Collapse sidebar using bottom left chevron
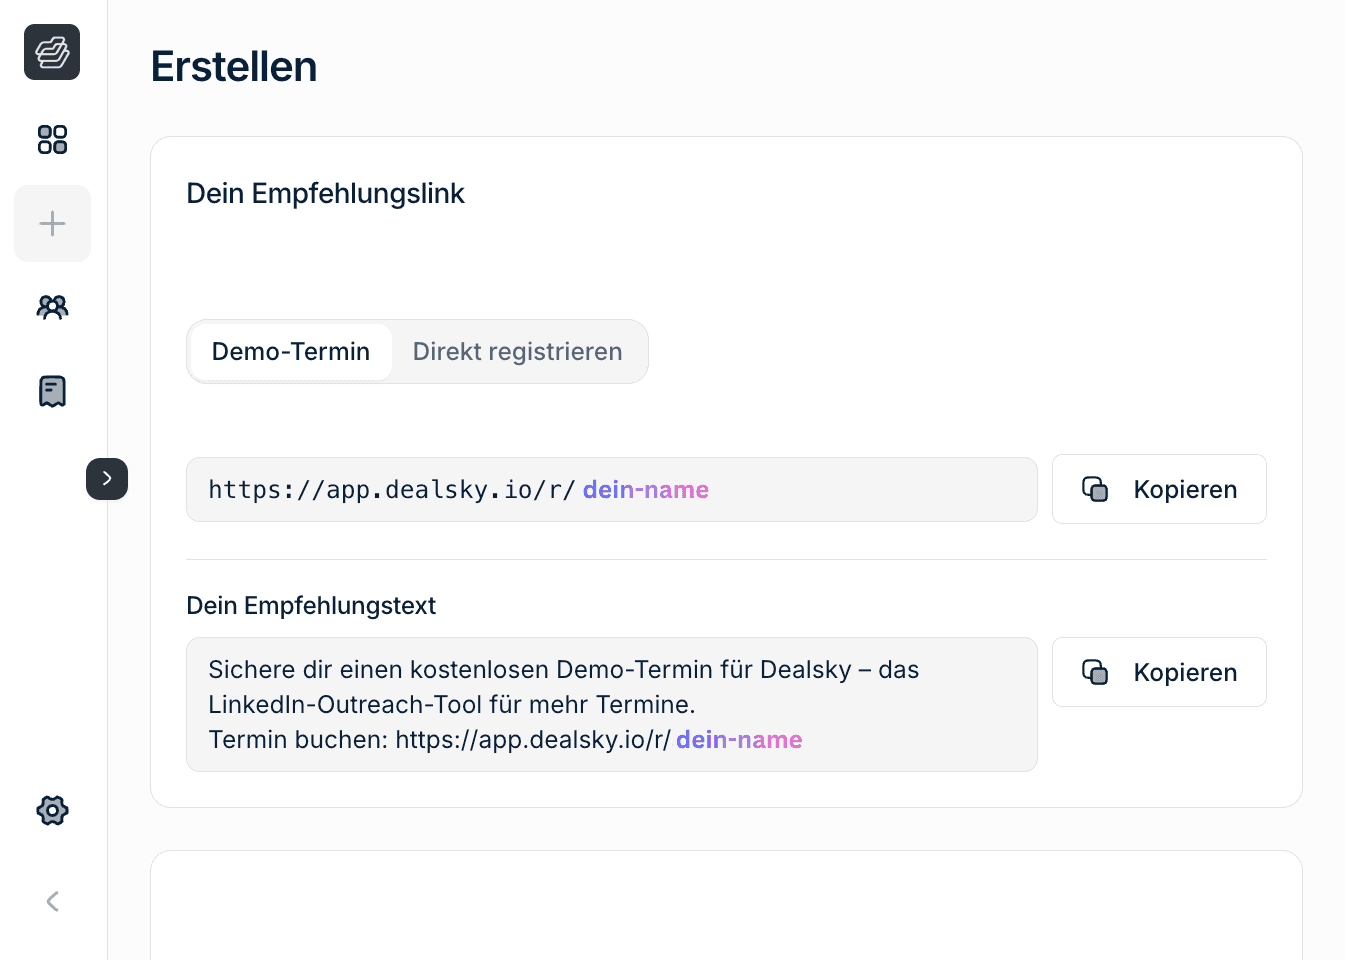Viewport: 1345px width, 960px height. [52, 901]
